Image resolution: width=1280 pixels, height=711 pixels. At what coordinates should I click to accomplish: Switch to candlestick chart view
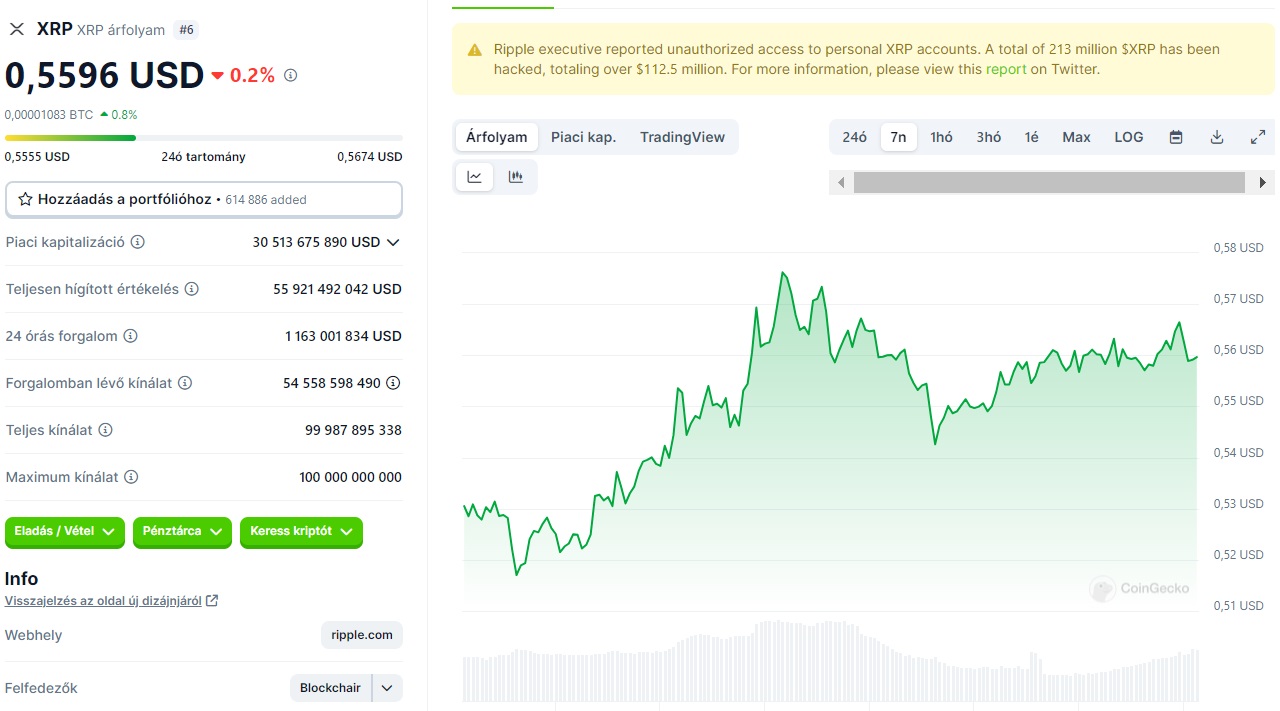pos(516,177)
